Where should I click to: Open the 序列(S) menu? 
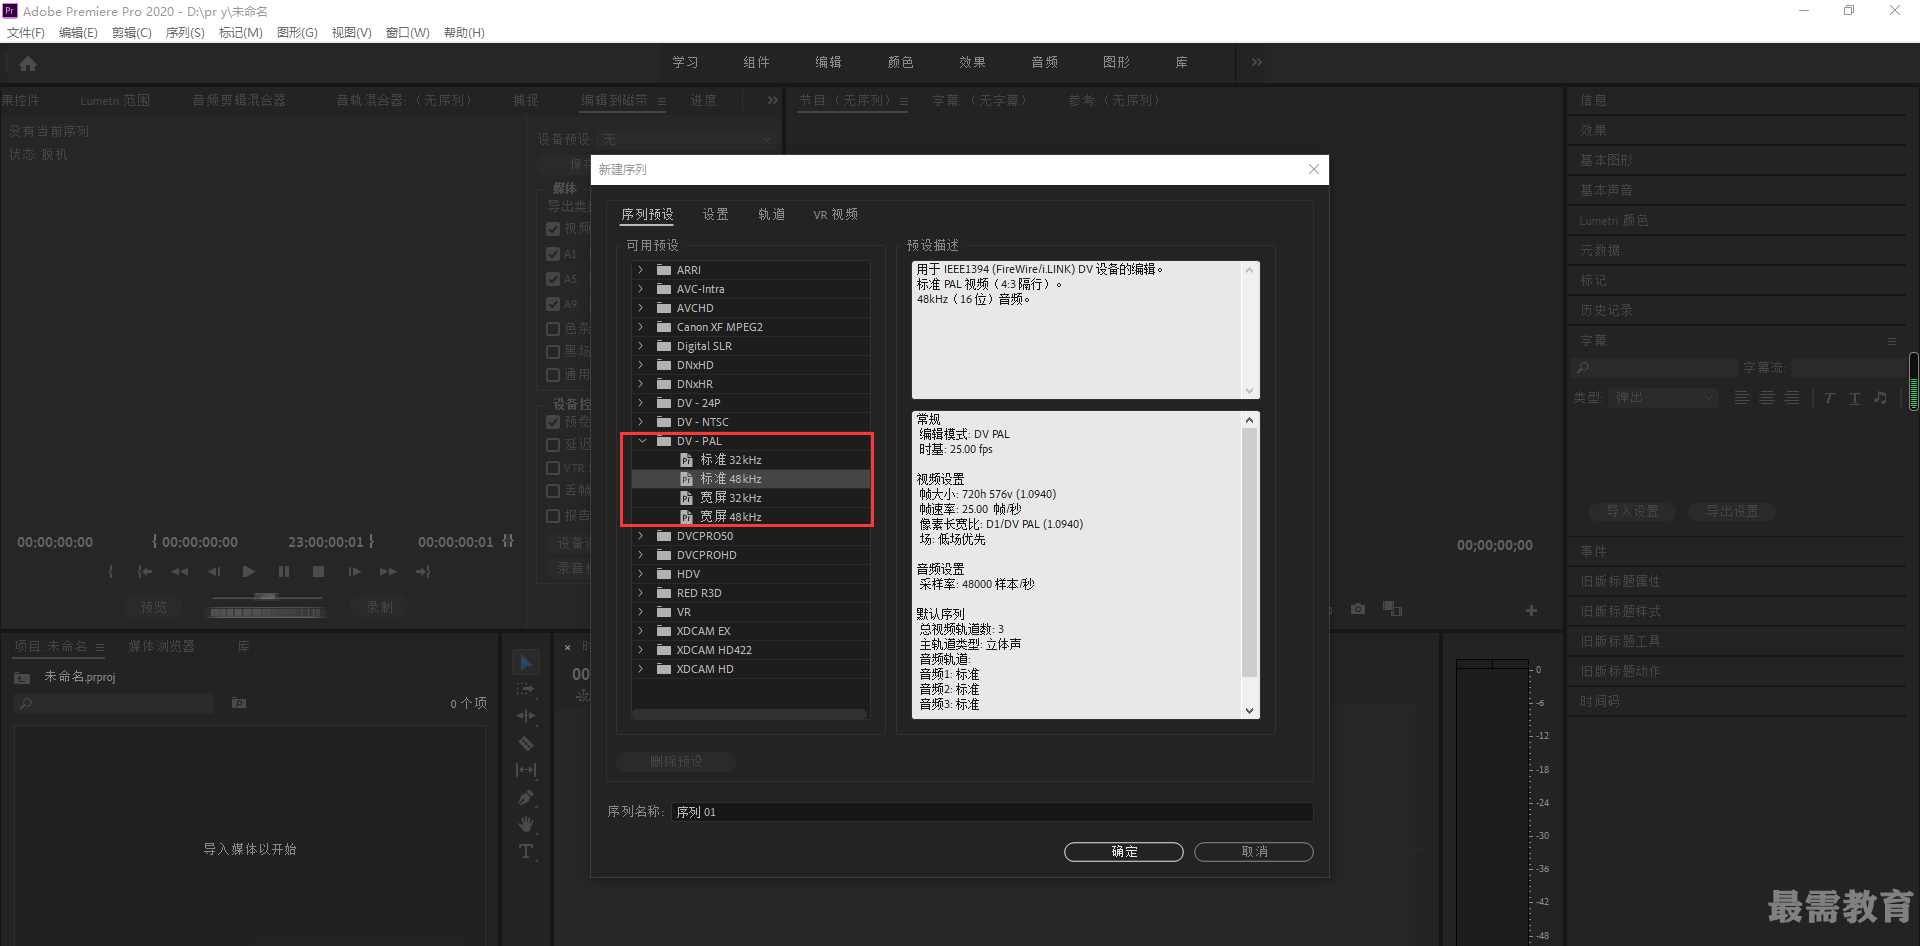(185, 32)
